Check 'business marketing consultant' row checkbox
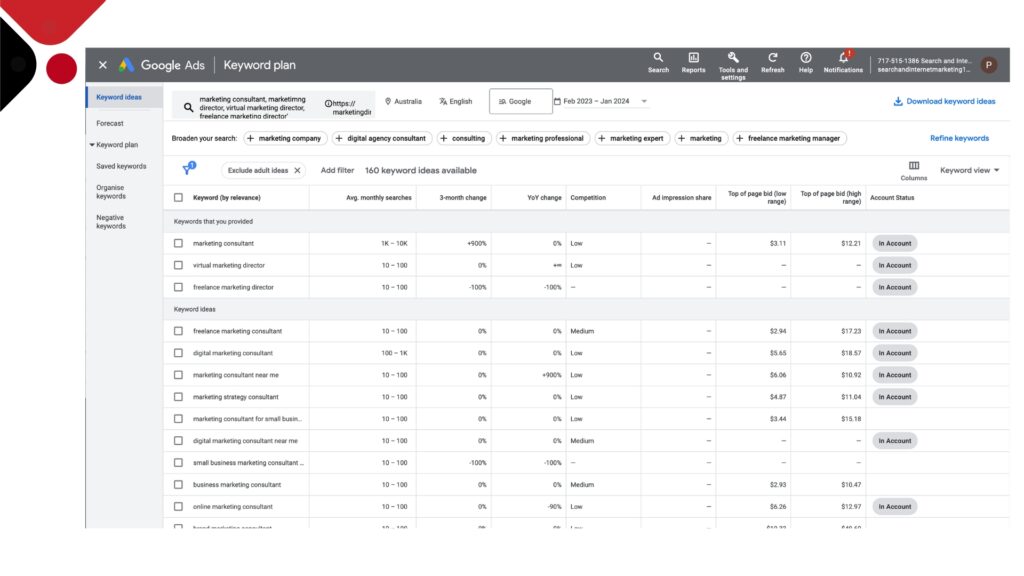 tap(178, 485)
